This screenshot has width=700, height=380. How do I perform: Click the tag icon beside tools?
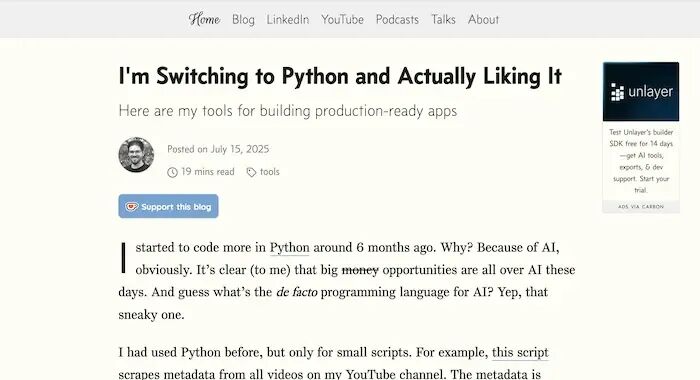[x=251, y=172]
